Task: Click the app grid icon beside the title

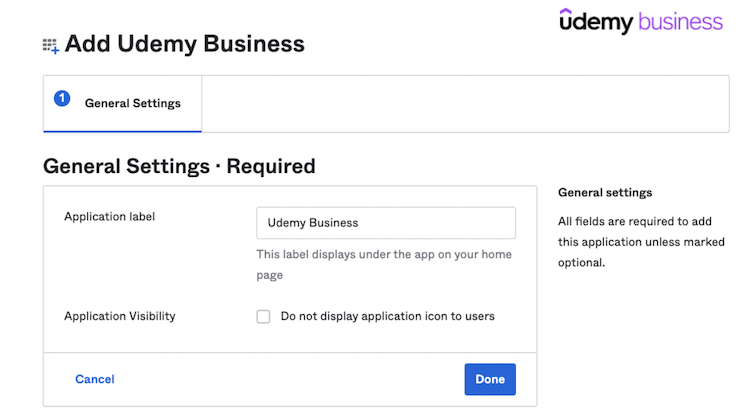Action: click(50, 45)
